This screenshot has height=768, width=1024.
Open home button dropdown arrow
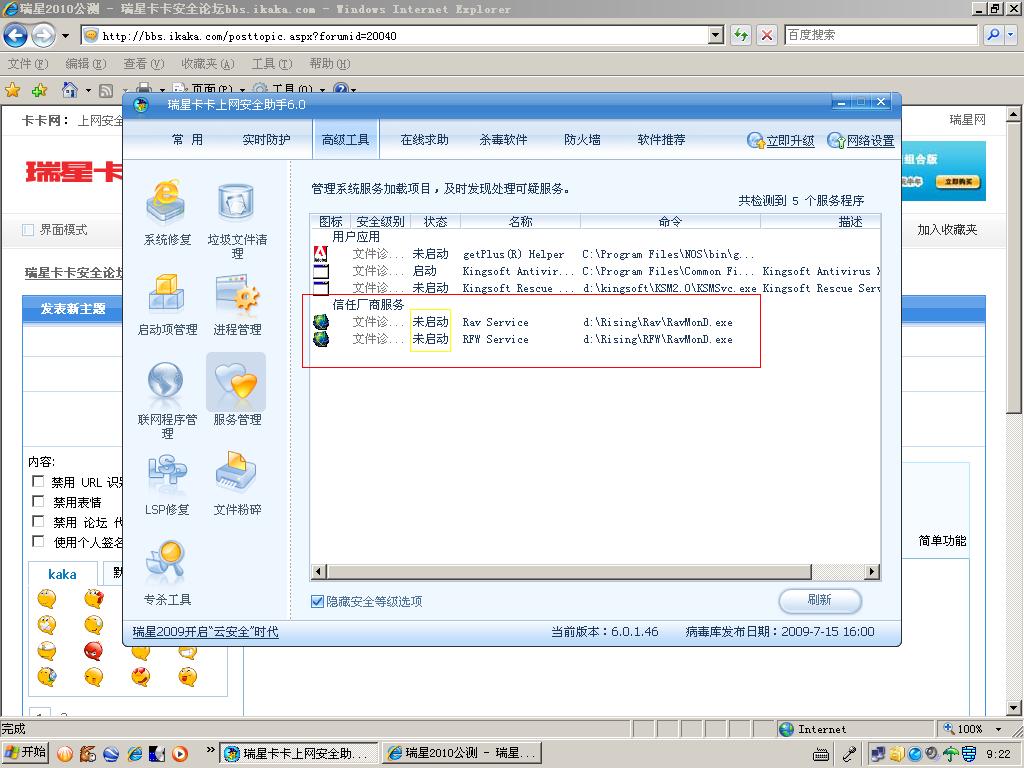point(88,90)
